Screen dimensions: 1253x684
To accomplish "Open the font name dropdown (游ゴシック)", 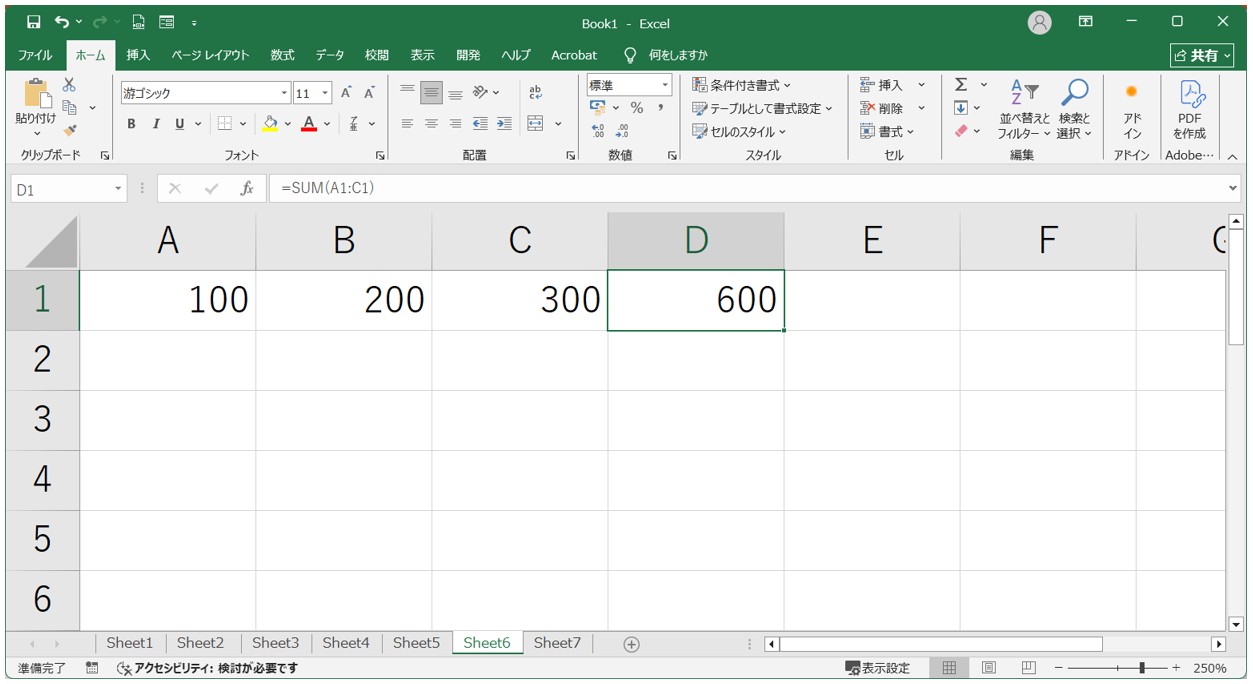I will (x=284, y=94).
